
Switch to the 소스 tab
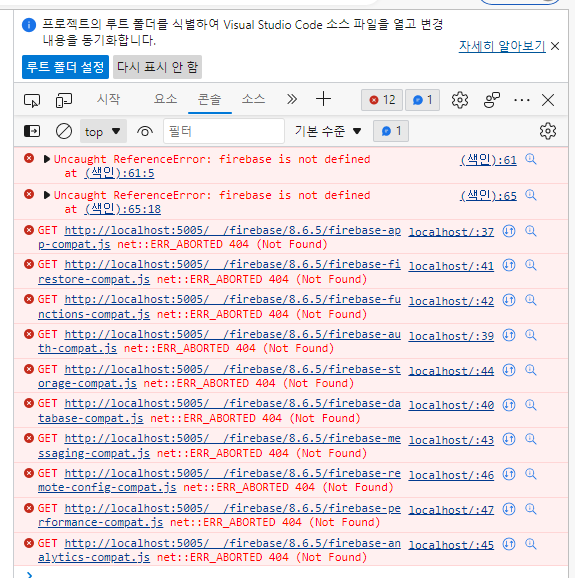(253, 99)
